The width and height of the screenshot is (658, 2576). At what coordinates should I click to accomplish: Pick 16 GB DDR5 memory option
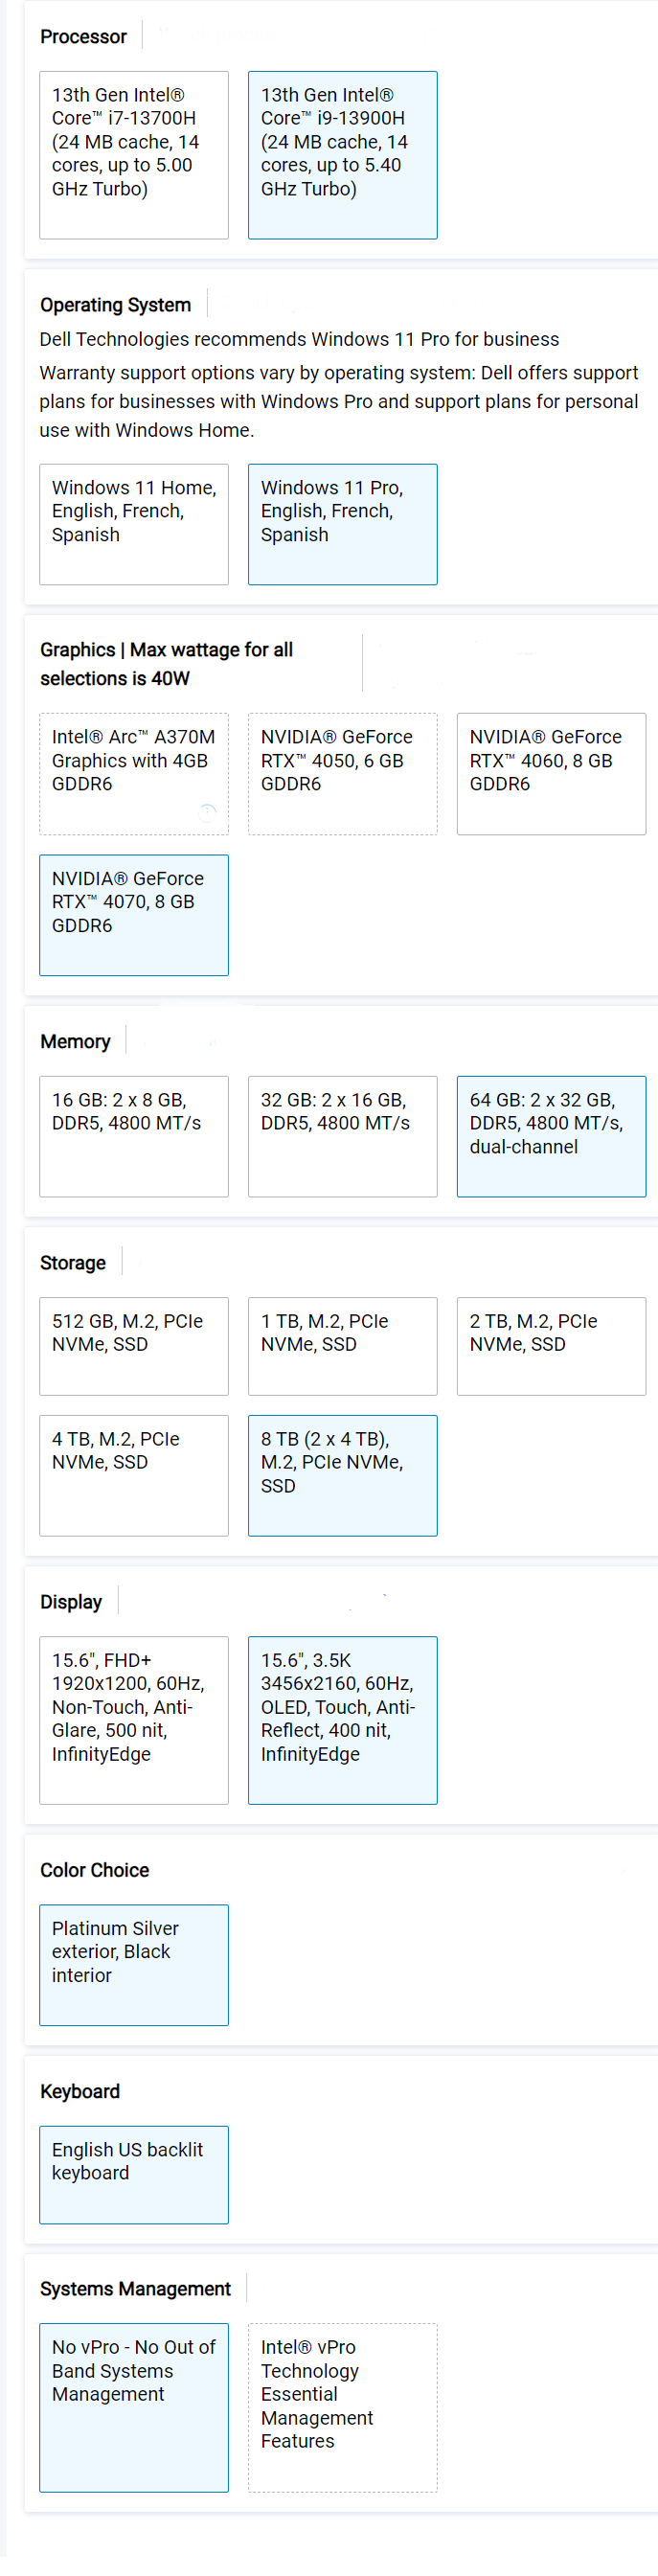click(x=134, y=1136)
